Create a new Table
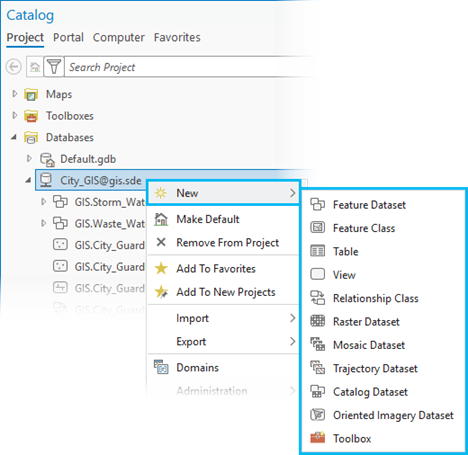Screen dimensions: 468x455 383,251
